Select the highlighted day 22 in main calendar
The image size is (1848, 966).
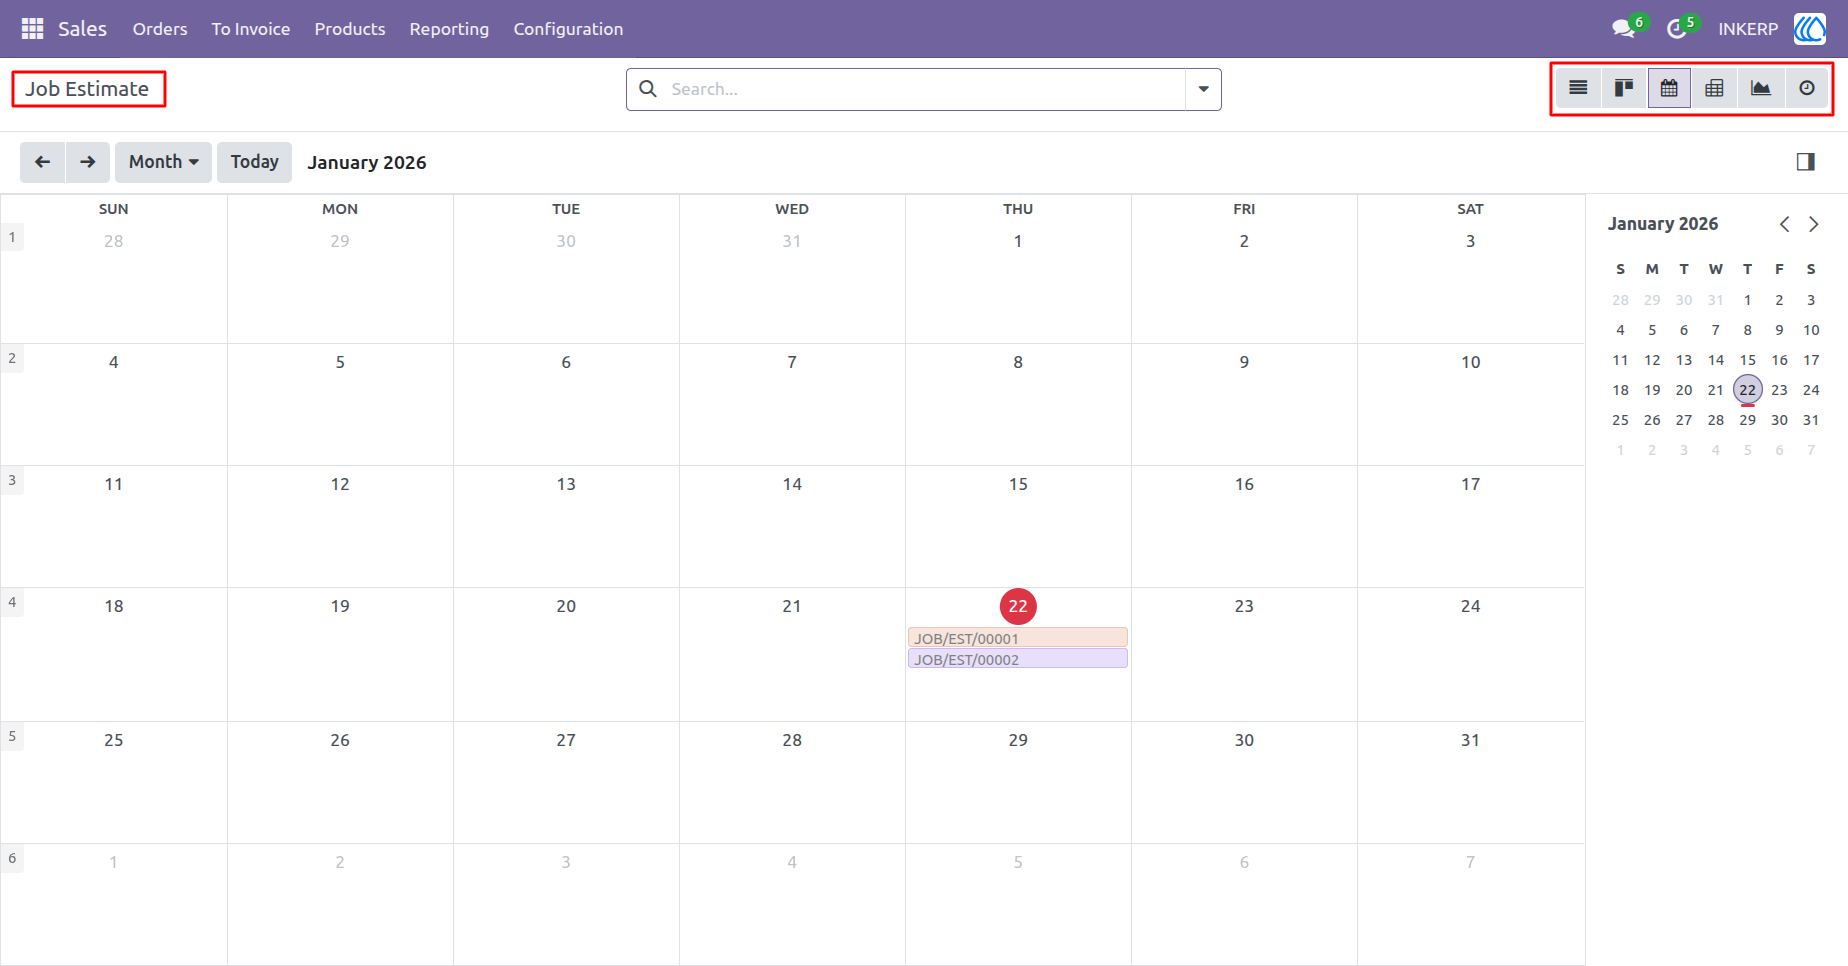pyautogui.click(x=1018, y=606)
